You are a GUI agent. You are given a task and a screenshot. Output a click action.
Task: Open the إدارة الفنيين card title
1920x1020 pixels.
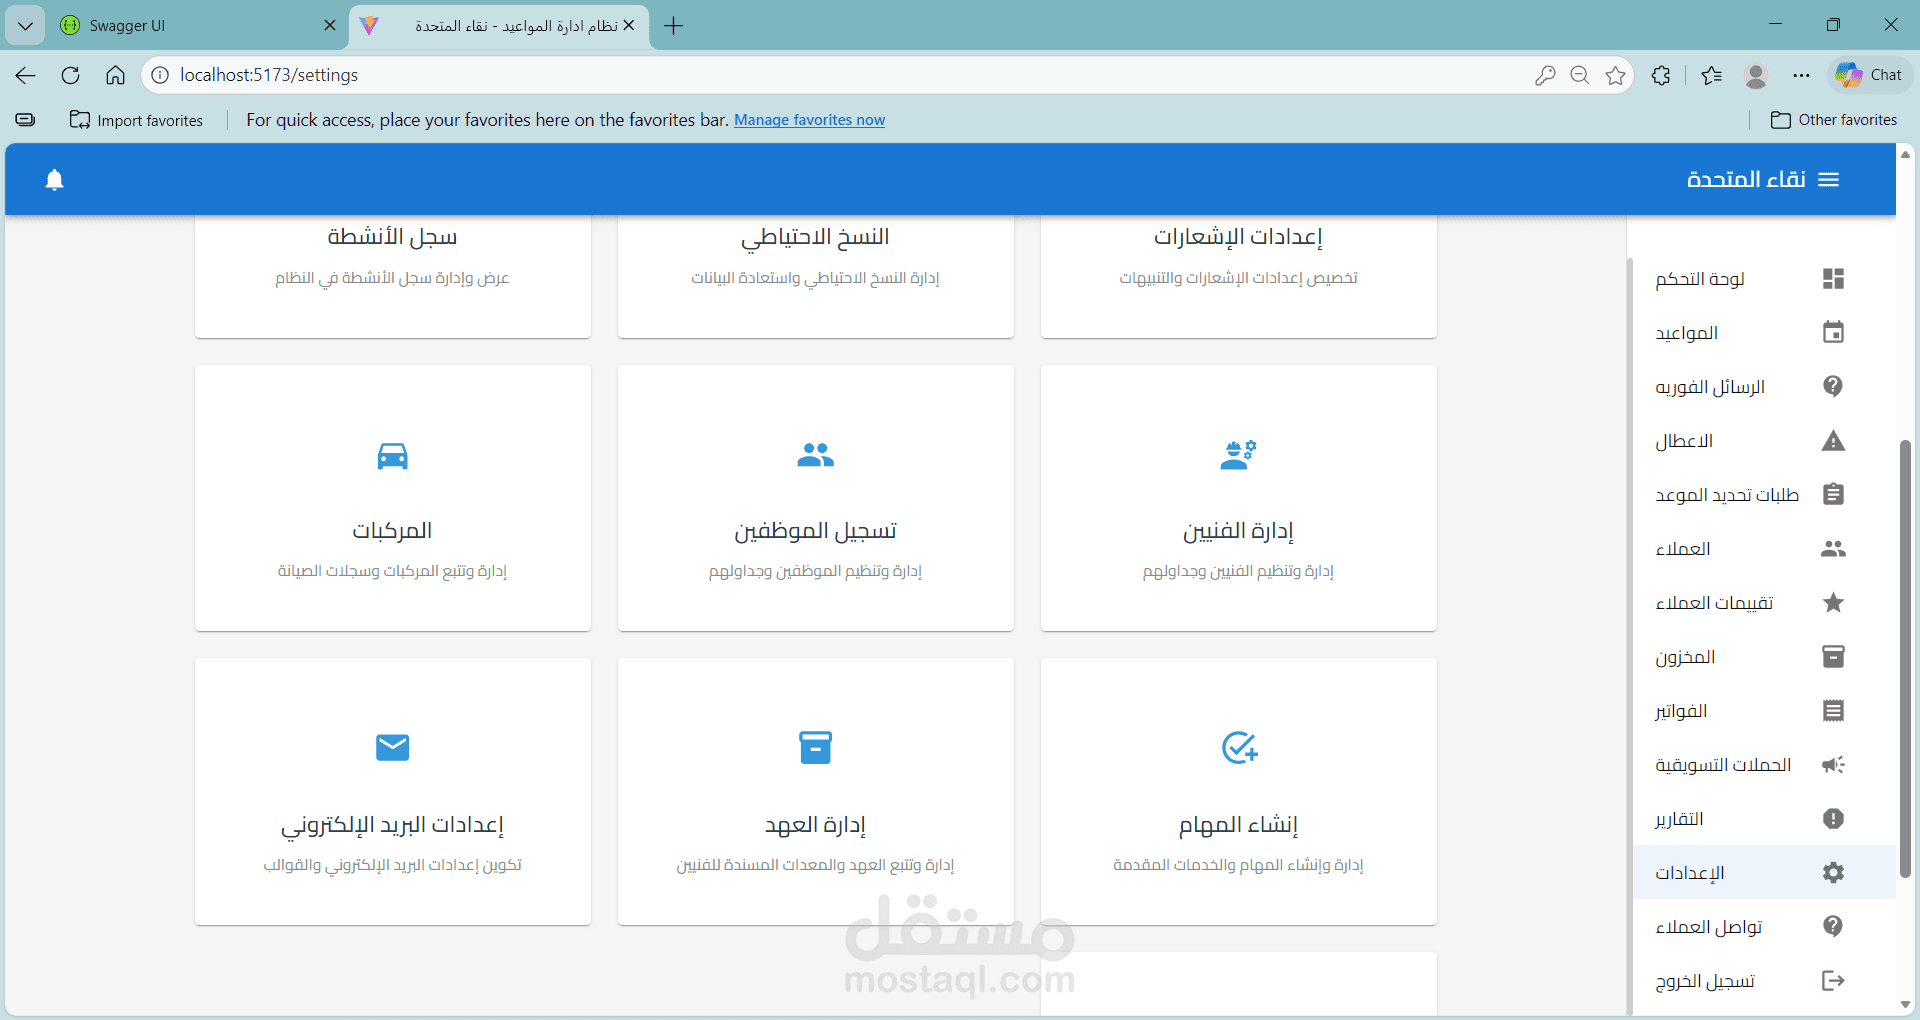tap(1238, 531)
